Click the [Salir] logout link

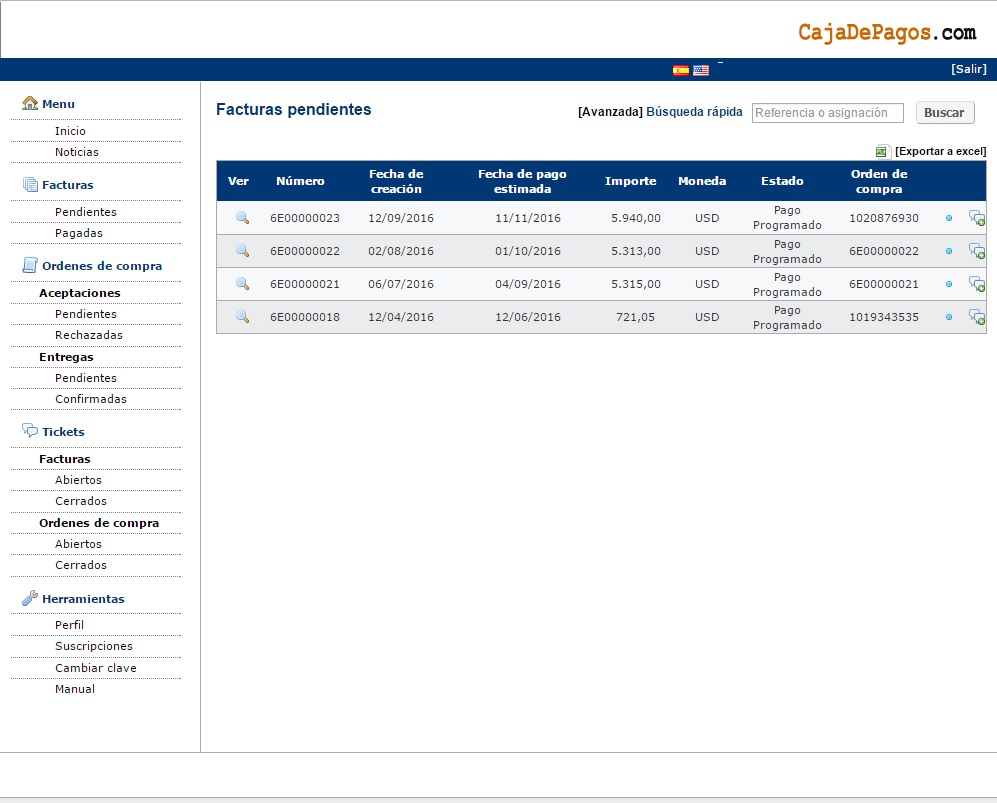pyautogui.click(x=969, y=69)
